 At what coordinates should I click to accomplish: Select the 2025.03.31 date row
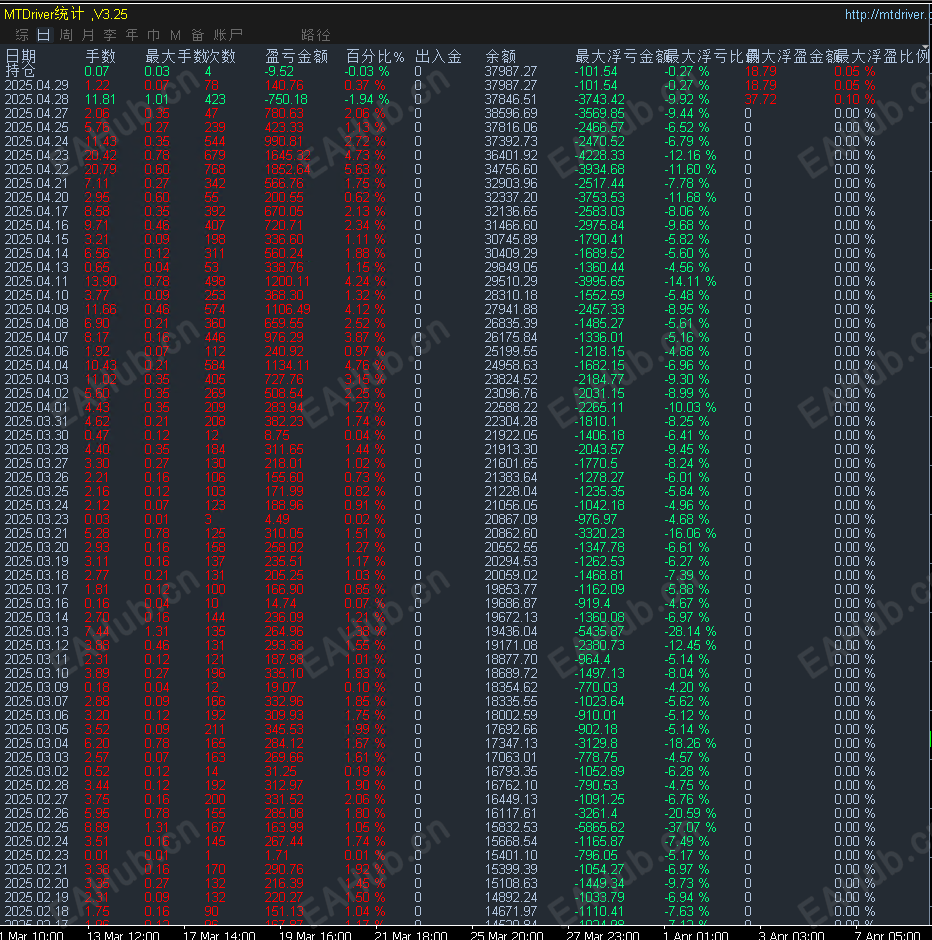coord(37,421)
